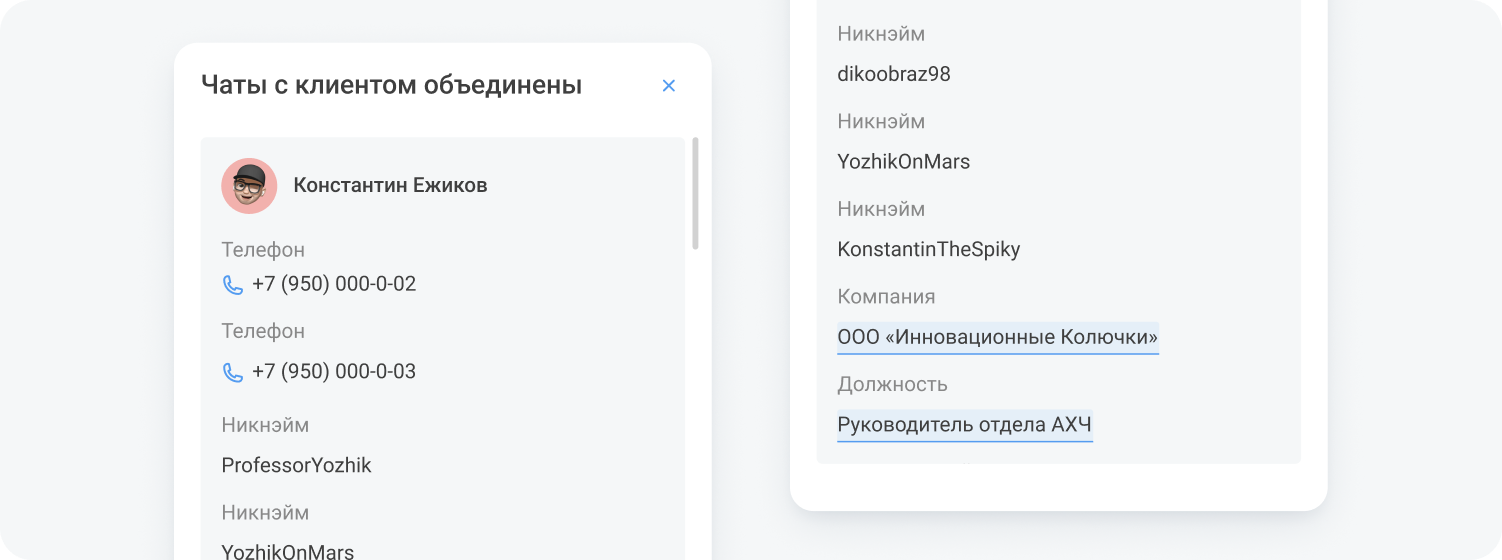Click the first Телефон label
Viewport: 1502px width, 560px height.
click(x=263, y=250)
